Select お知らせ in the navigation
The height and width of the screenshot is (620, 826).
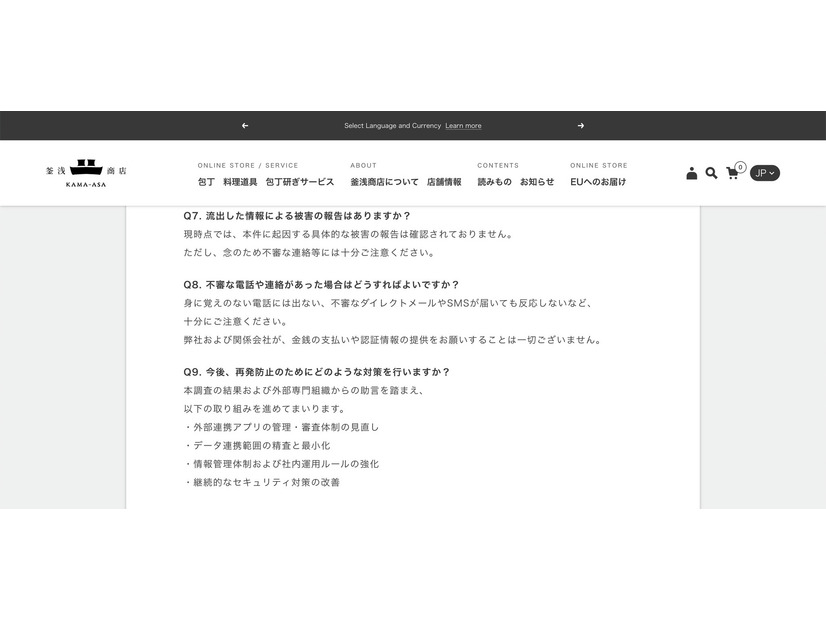pos(536,181)
